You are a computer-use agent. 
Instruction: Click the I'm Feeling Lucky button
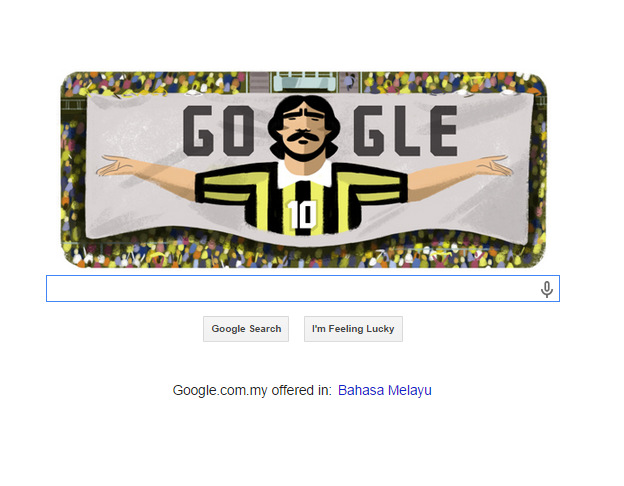point(353,329)
